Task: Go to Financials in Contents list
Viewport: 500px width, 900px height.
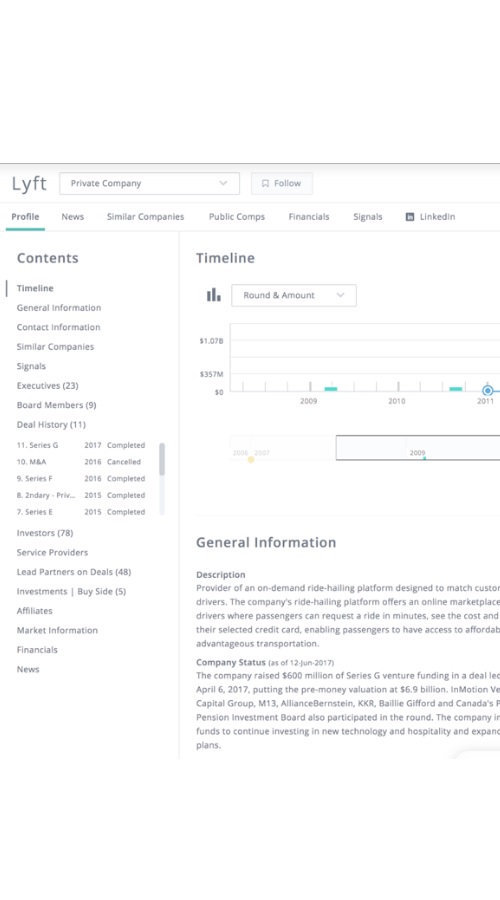Action: click(x=37, y=650)
